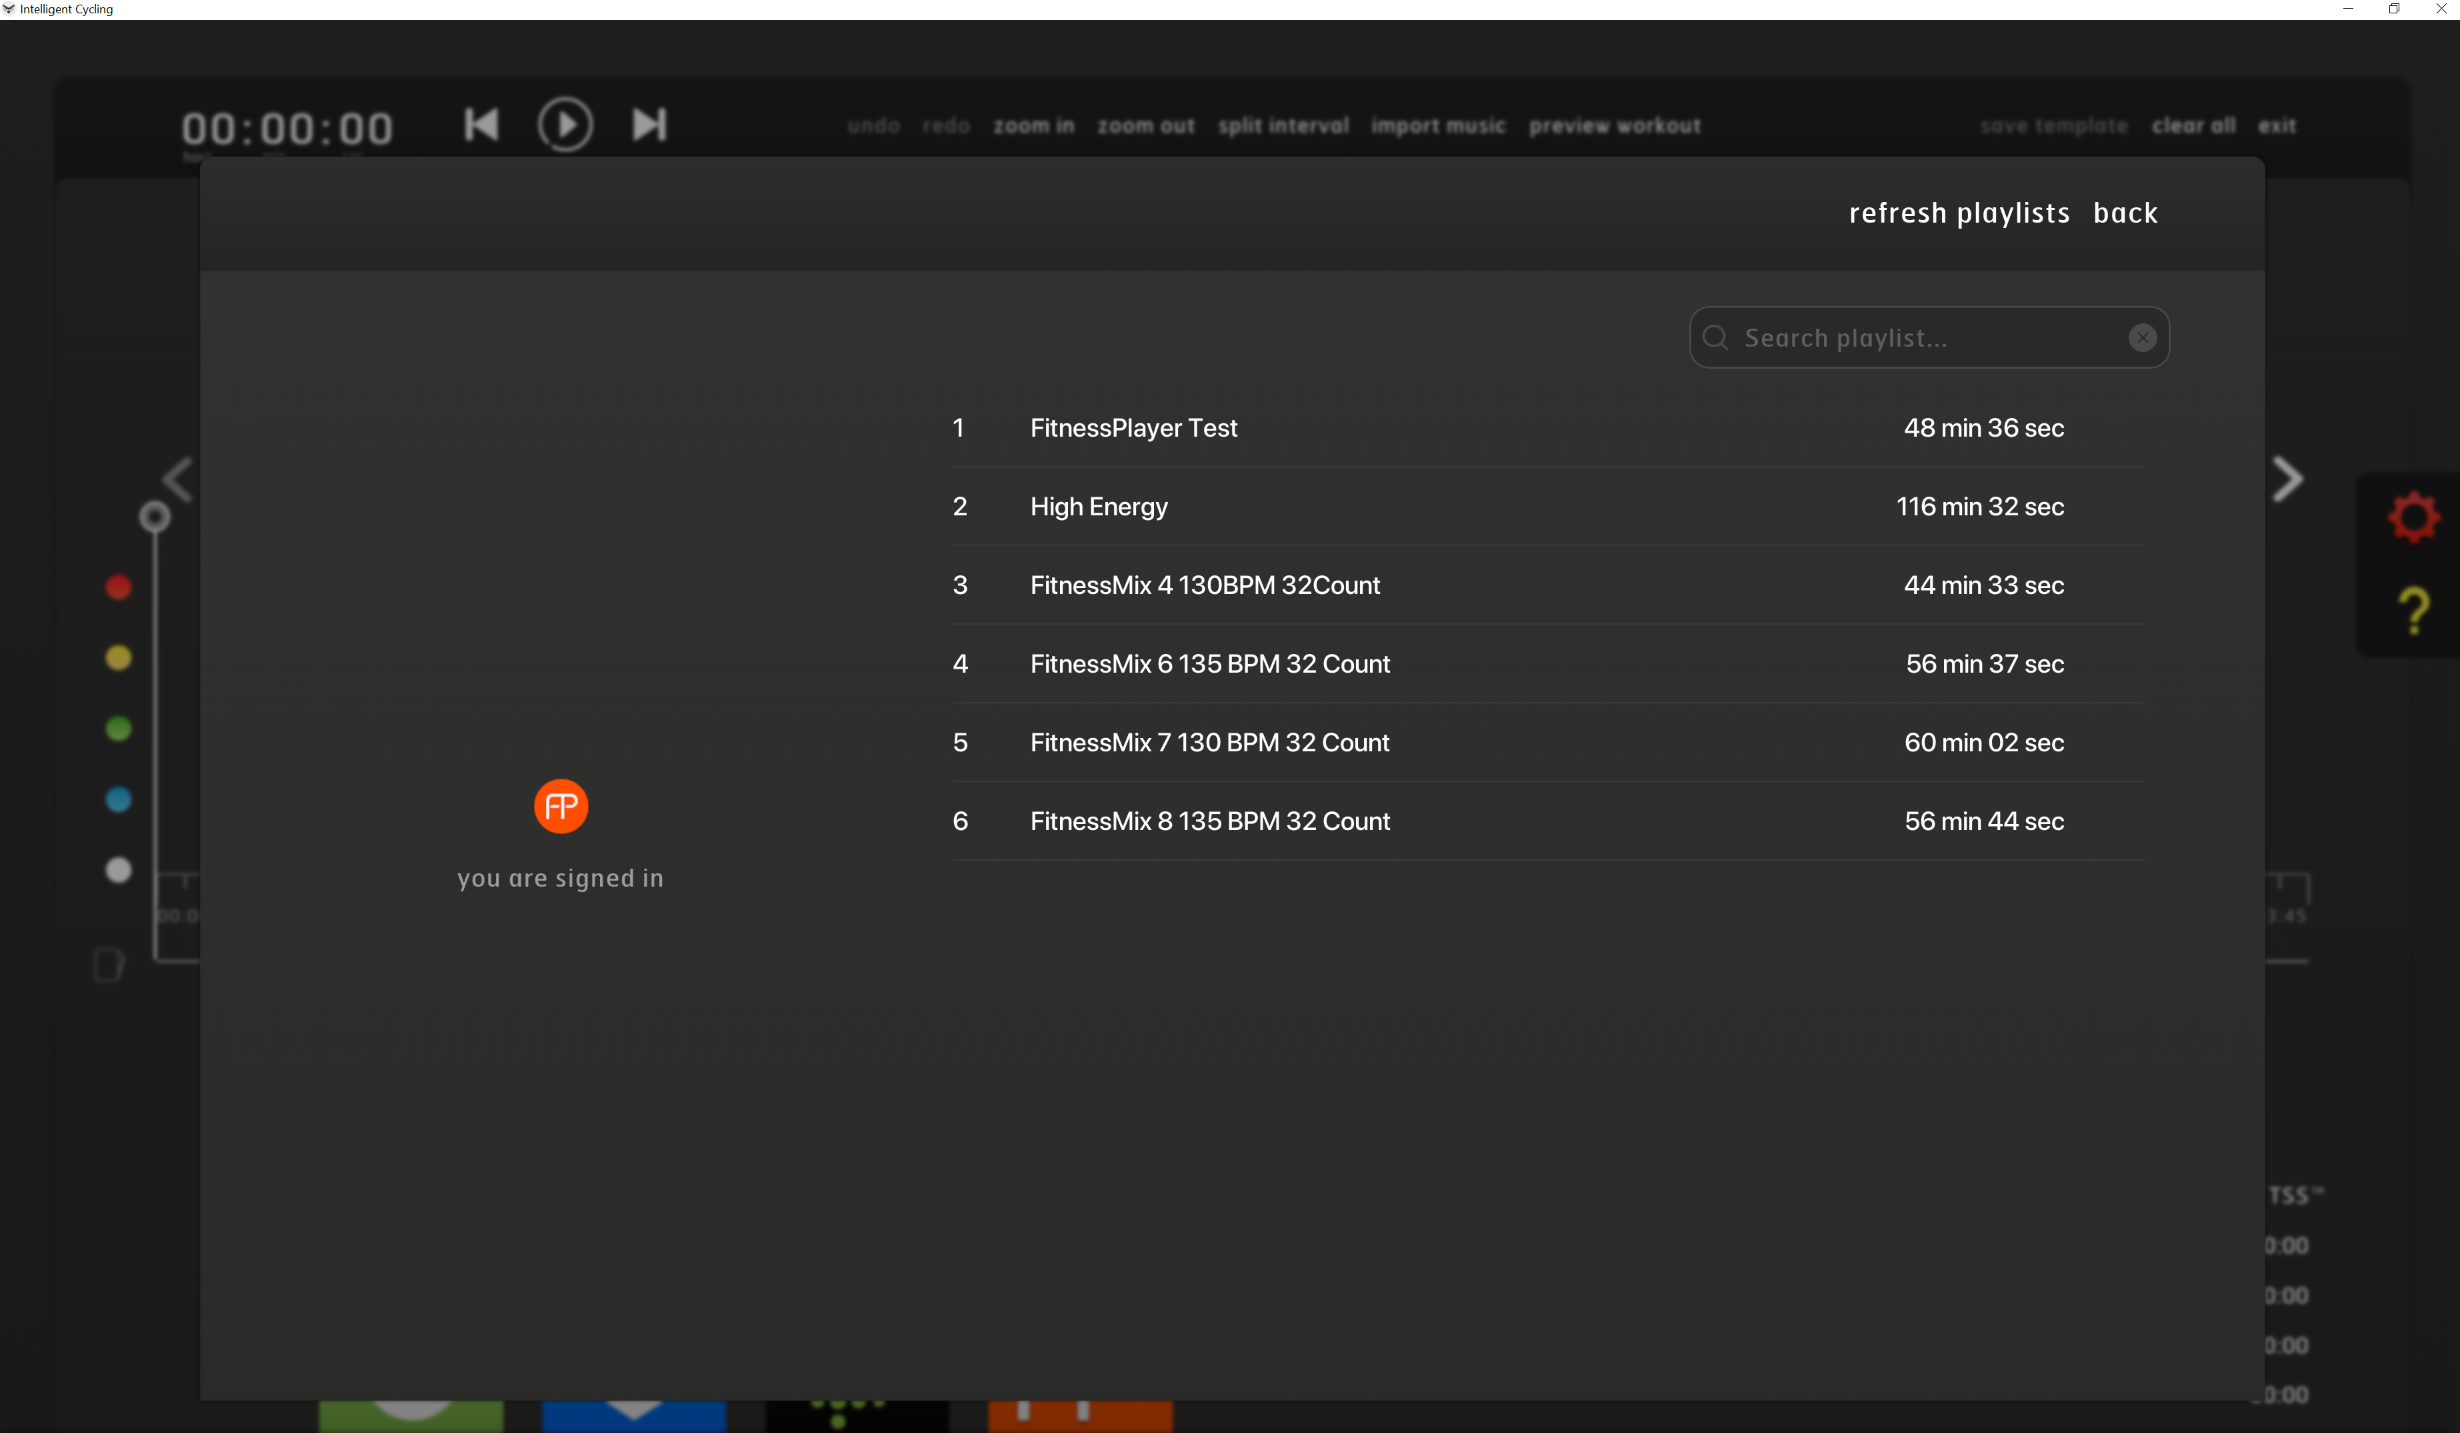
Task: Open the High Energy playlist
Action: [x=1098, y=507]
